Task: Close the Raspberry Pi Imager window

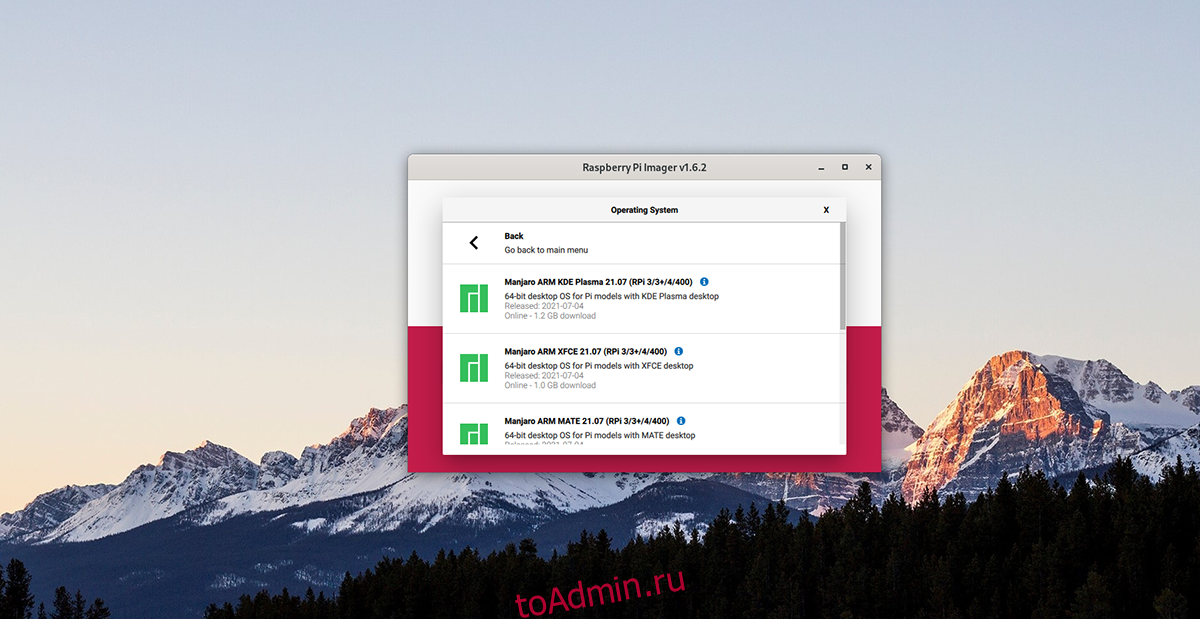Action: pyautogui.click(x=867, y=167)
